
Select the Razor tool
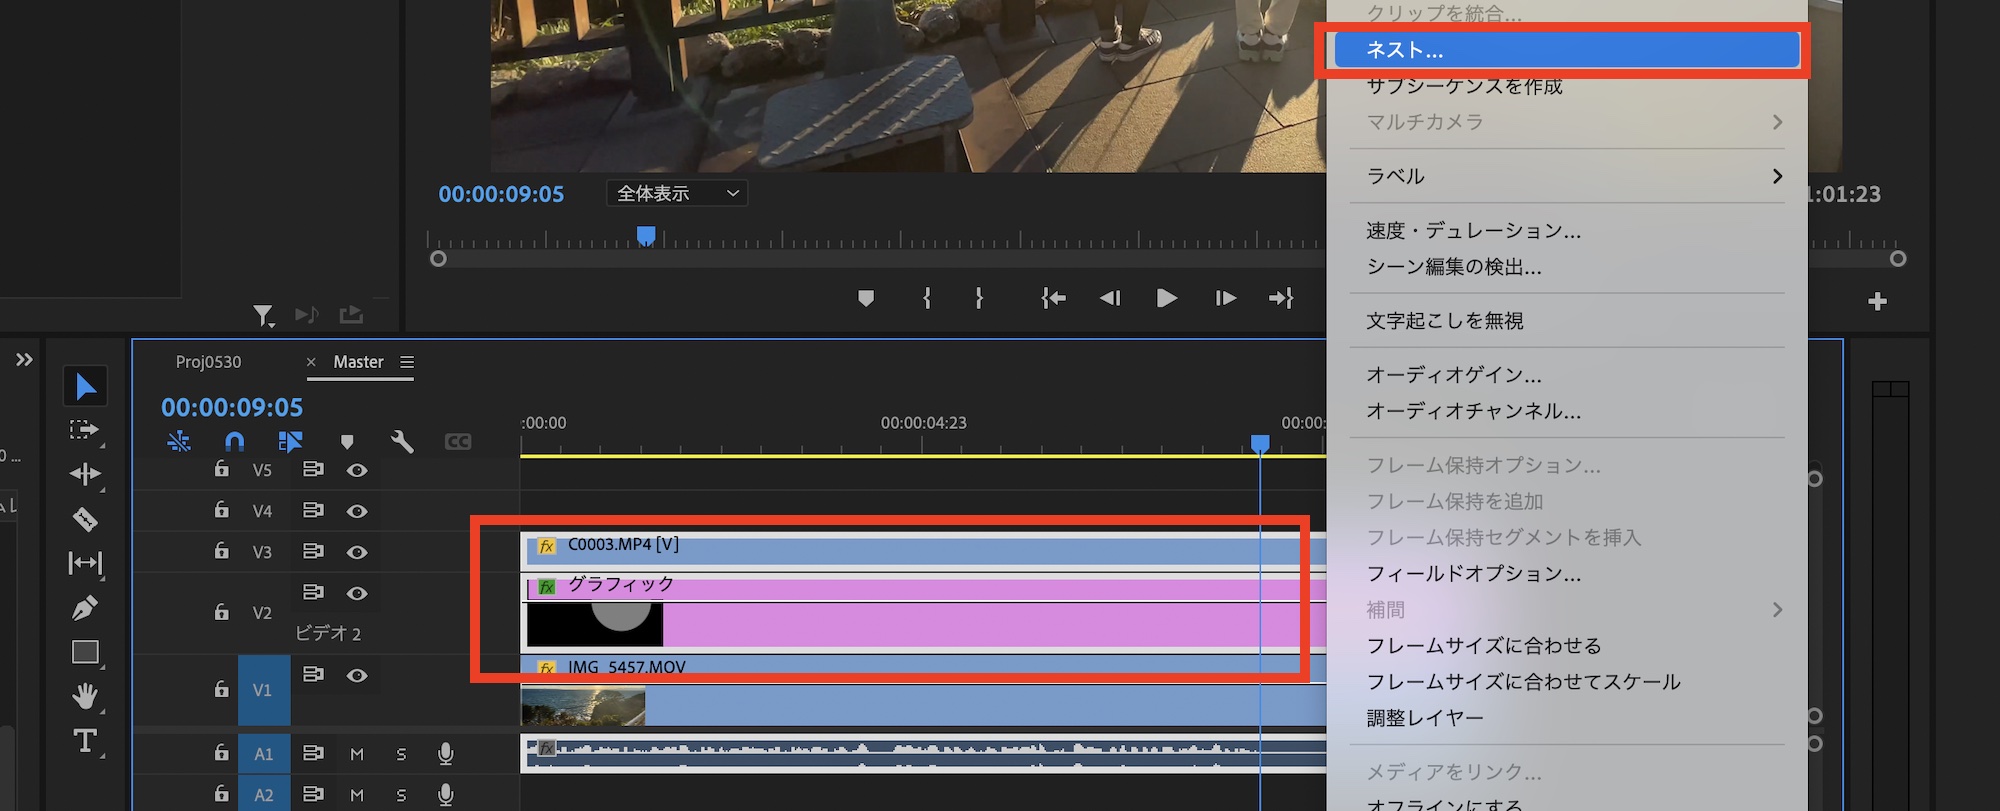pos(85,519)
